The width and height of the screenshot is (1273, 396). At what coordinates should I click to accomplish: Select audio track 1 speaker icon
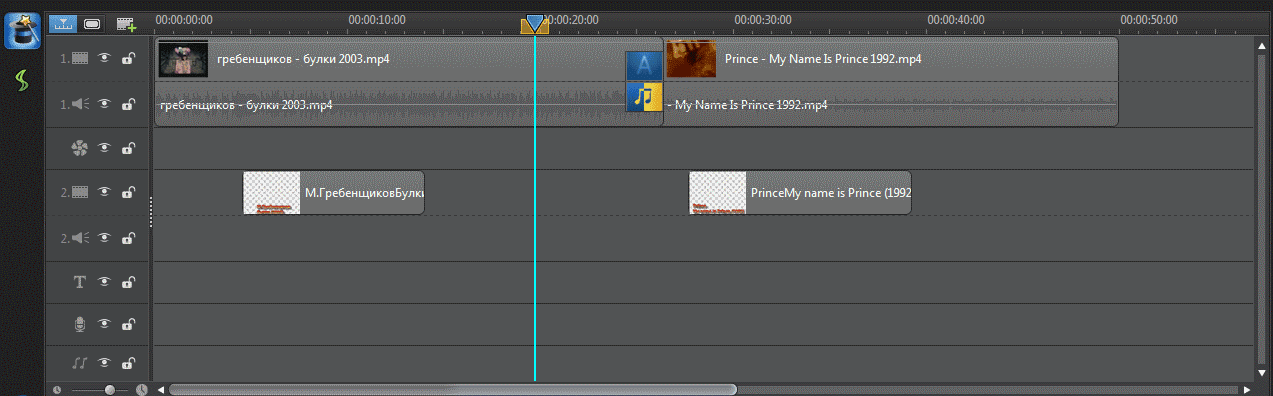(80, 104)
